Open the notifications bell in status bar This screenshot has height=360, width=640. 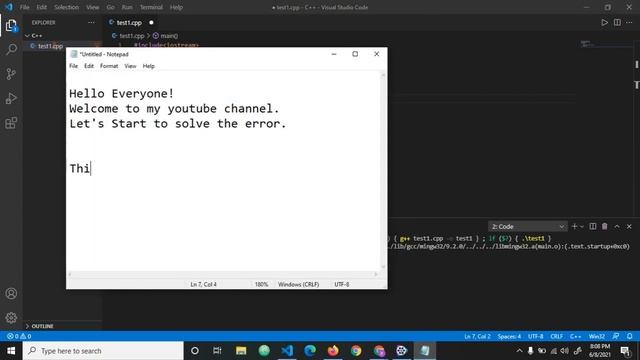(630, 336)
